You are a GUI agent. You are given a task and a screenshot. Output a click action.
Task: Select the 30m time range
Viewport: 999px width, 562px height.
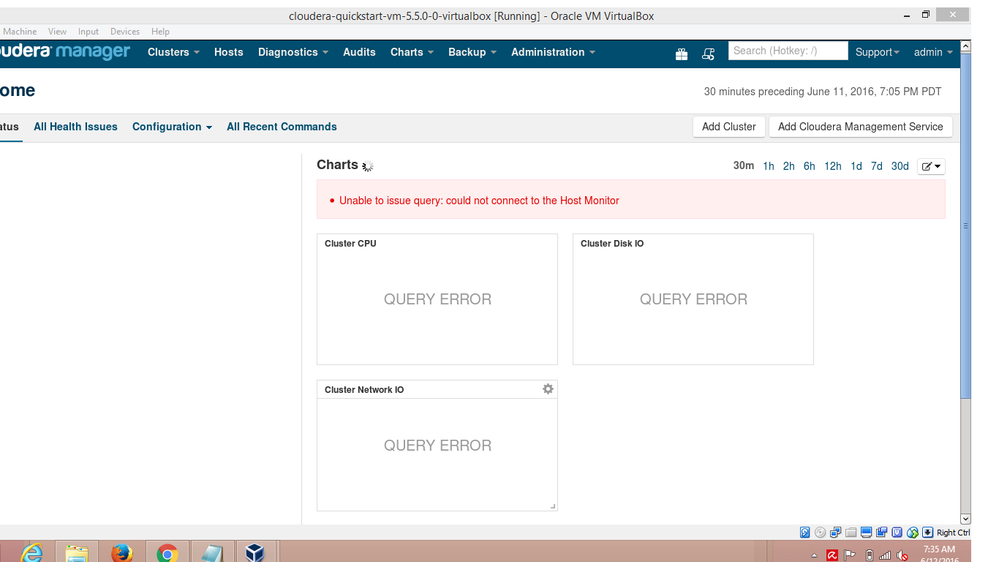(744, 166)
